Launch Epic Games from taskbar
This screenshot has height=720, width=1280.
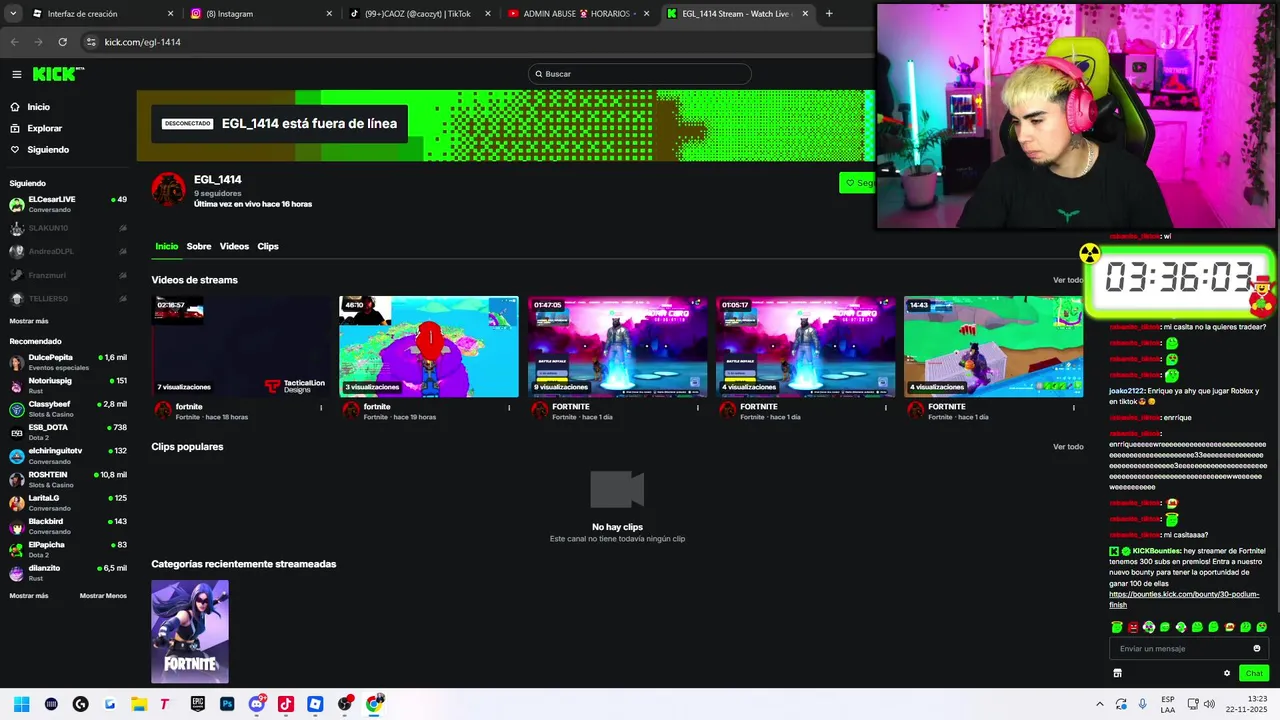pyautogui.click(x=198, y=704)
